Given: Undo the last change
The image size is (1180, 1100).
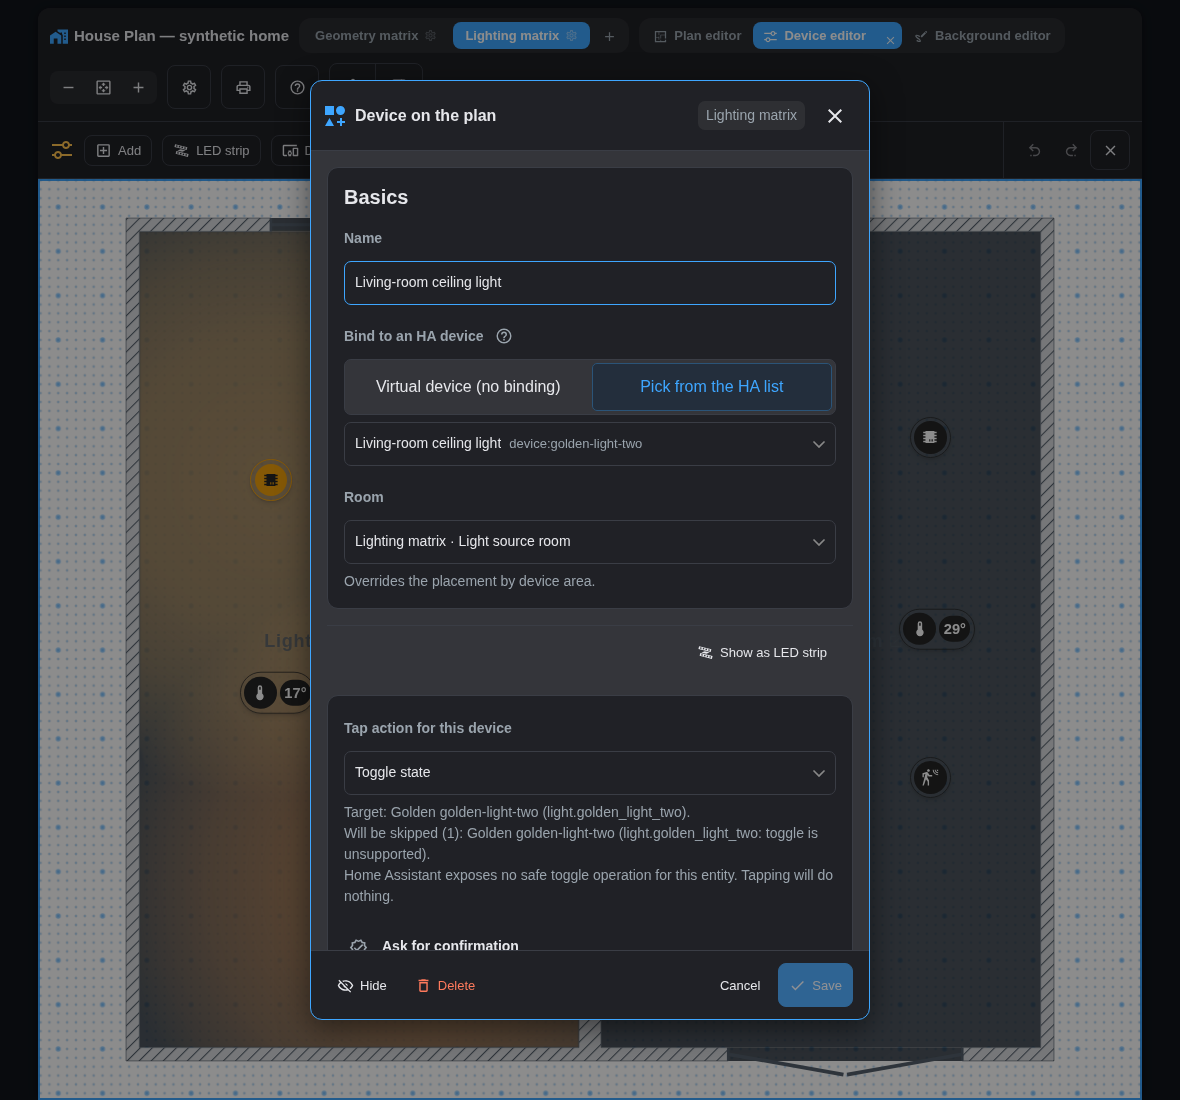Looking at the screenshot, I should tap(1035, 150).
